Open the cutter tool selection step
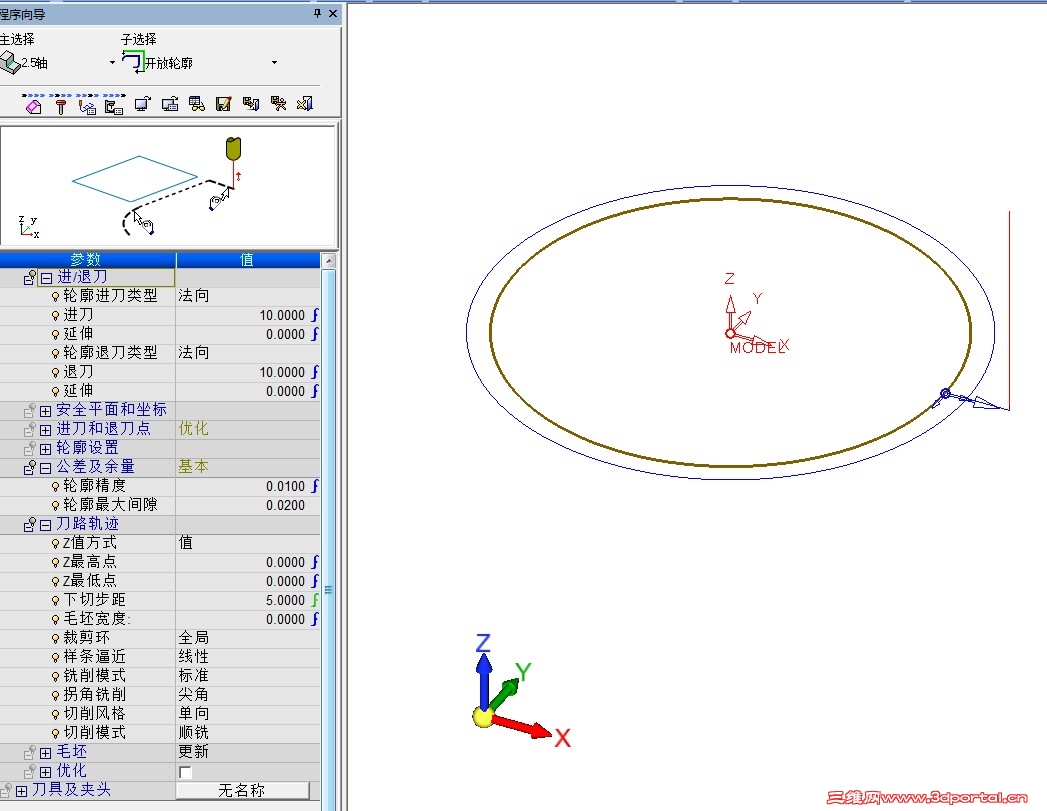 click(x=61, y=105)
